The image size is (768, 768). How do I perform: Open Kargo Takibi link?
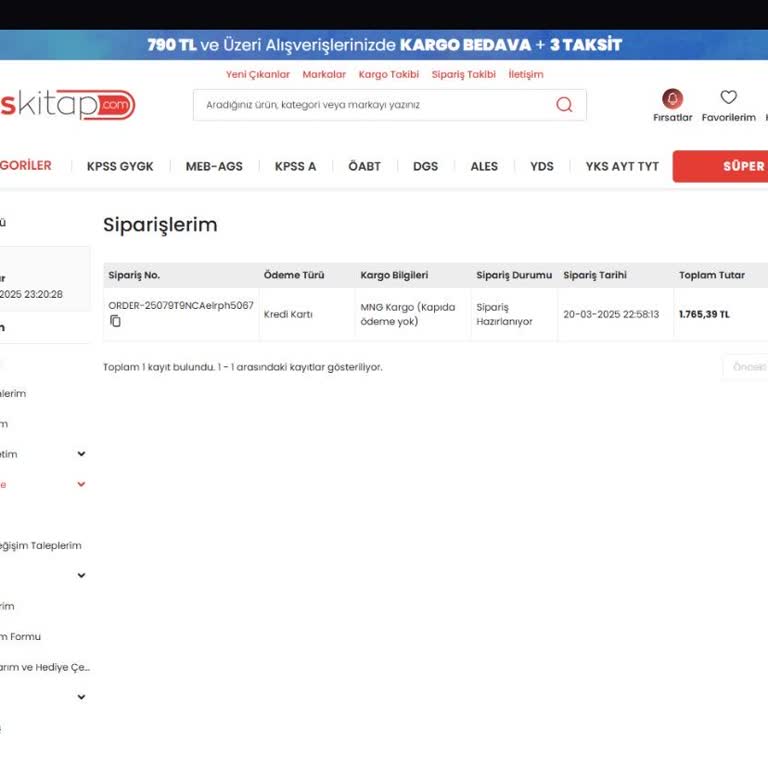(x=388, y=74)
